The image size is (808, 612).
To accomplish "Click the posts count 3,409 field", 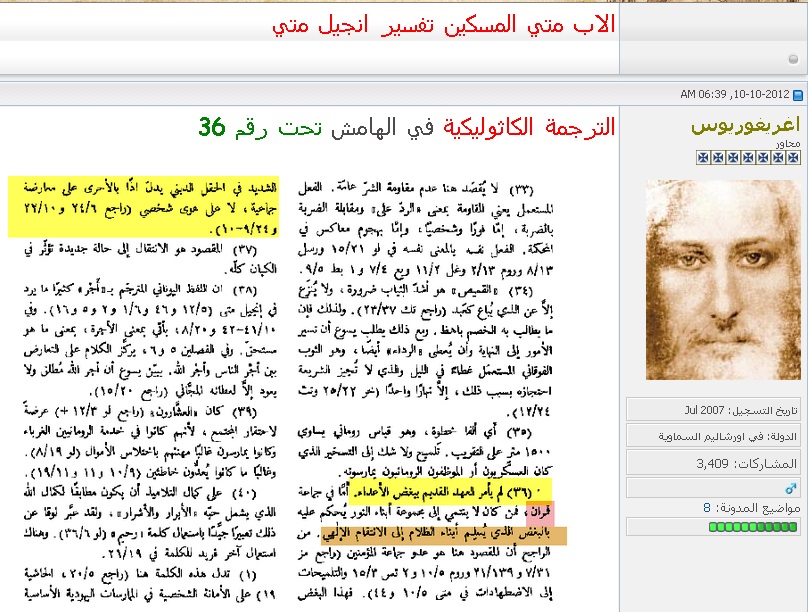I will [715, 463].
